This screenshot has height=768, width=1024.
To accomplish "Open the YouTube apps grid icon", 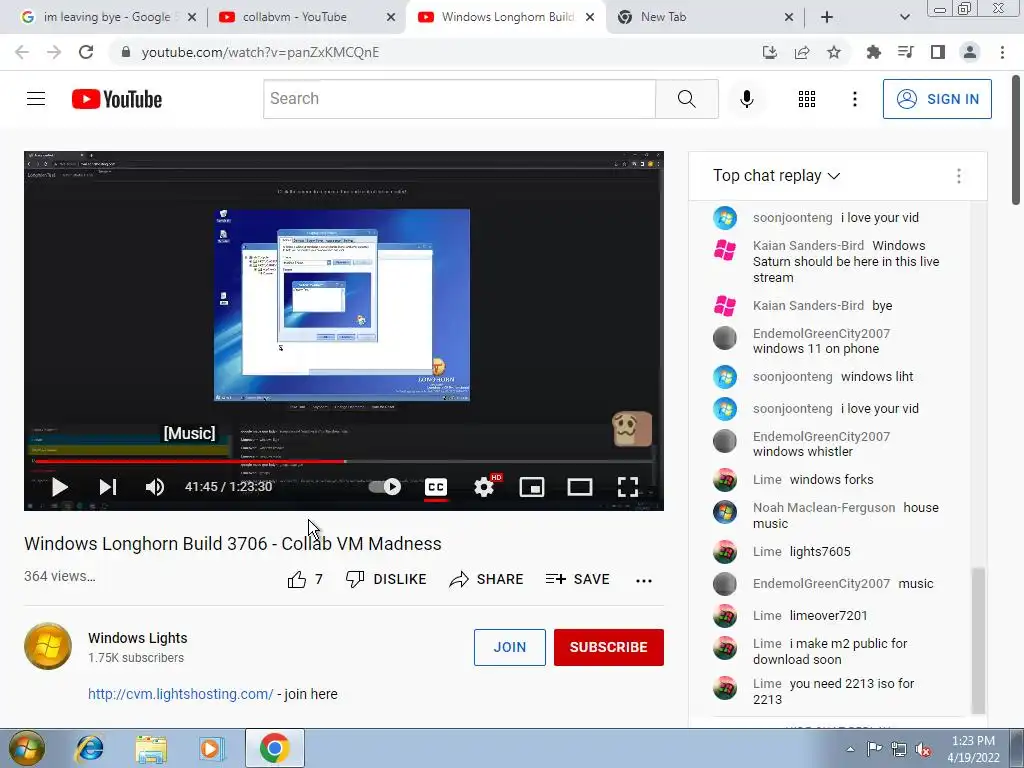I will click(807, 99).
